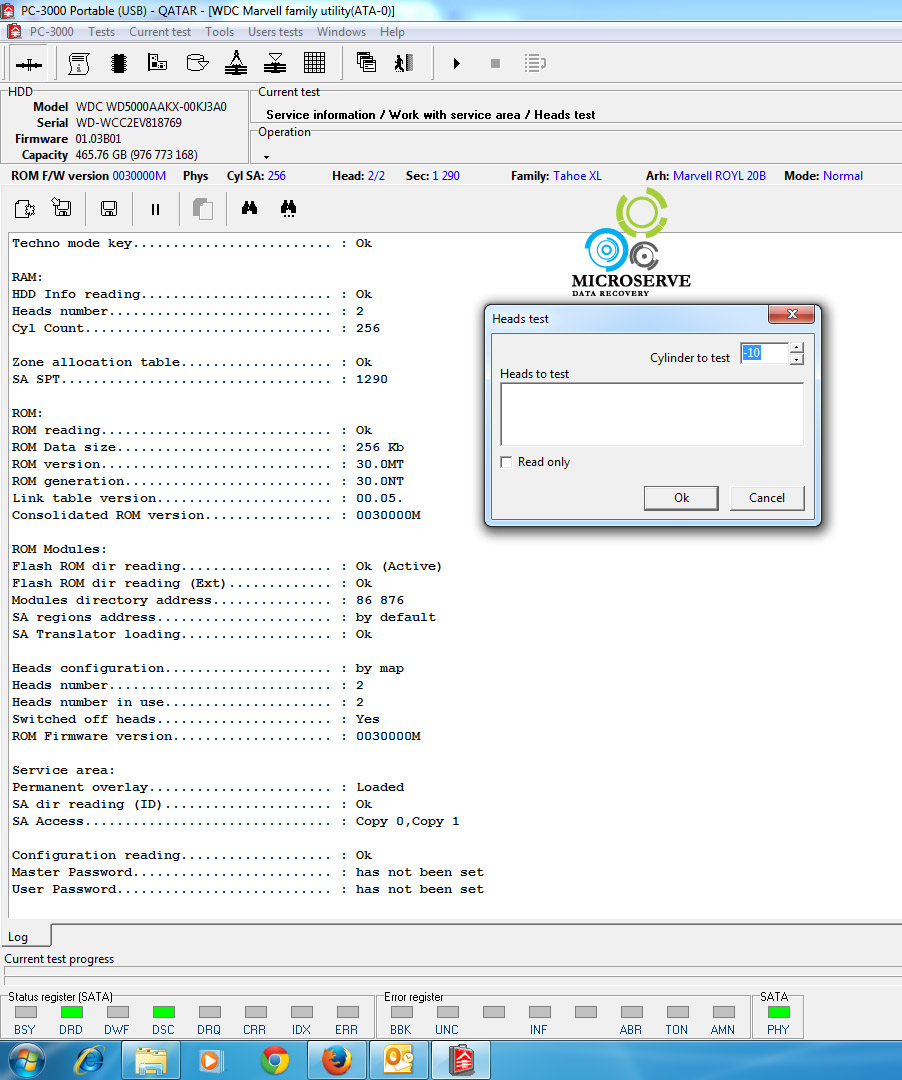Click the Family value Tahoe XL
The image size is (902, 1080).
577,176
